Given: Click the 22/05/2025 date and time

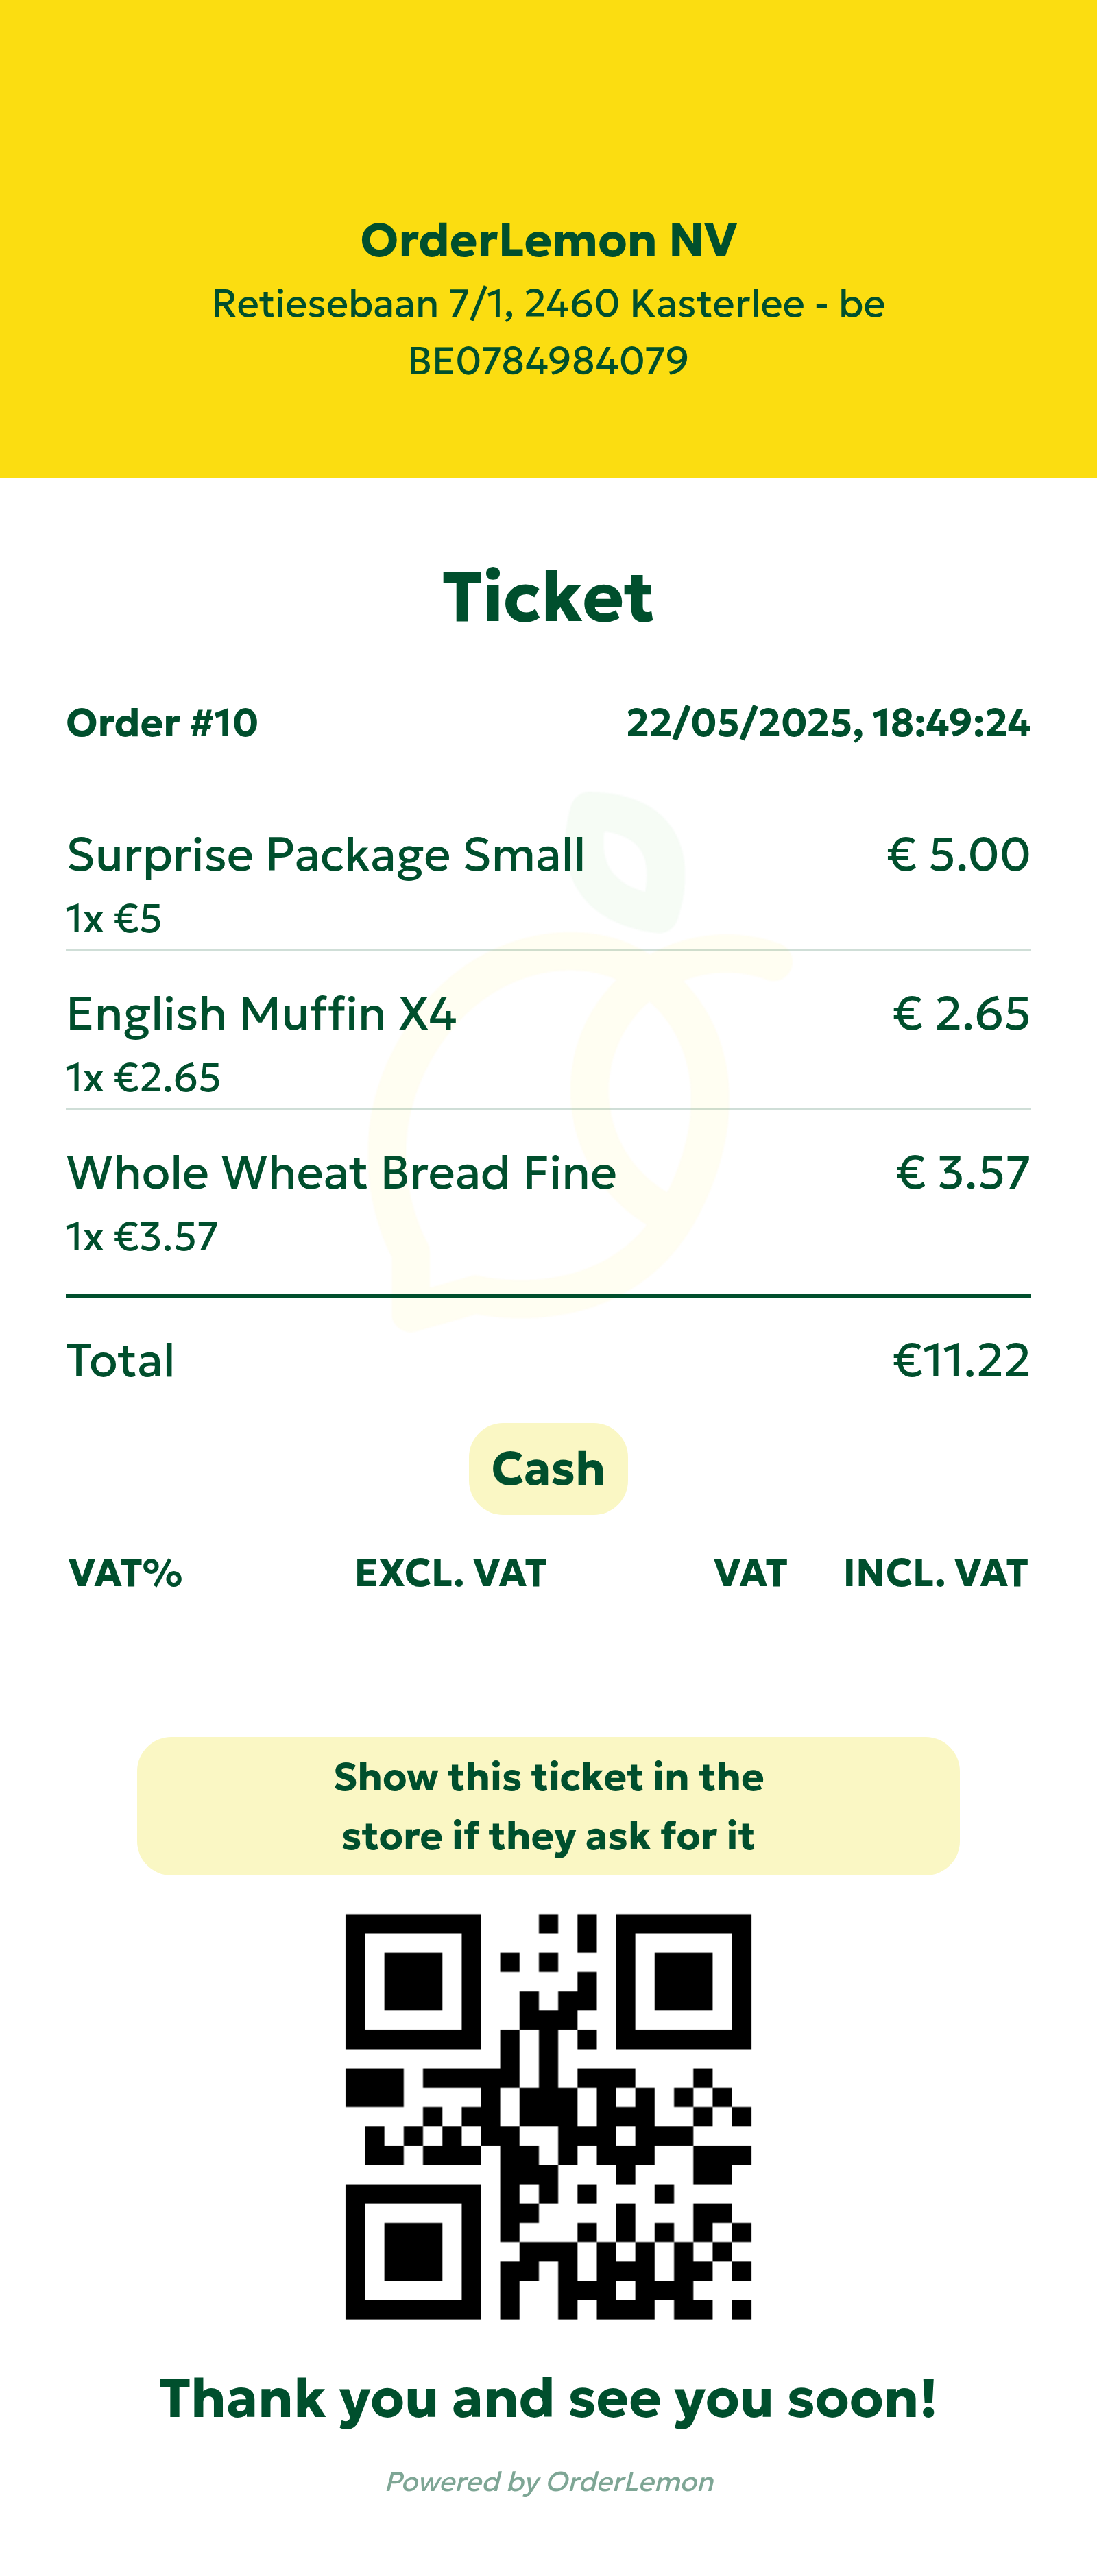Looking at the screenshot, I should point(828,722).
